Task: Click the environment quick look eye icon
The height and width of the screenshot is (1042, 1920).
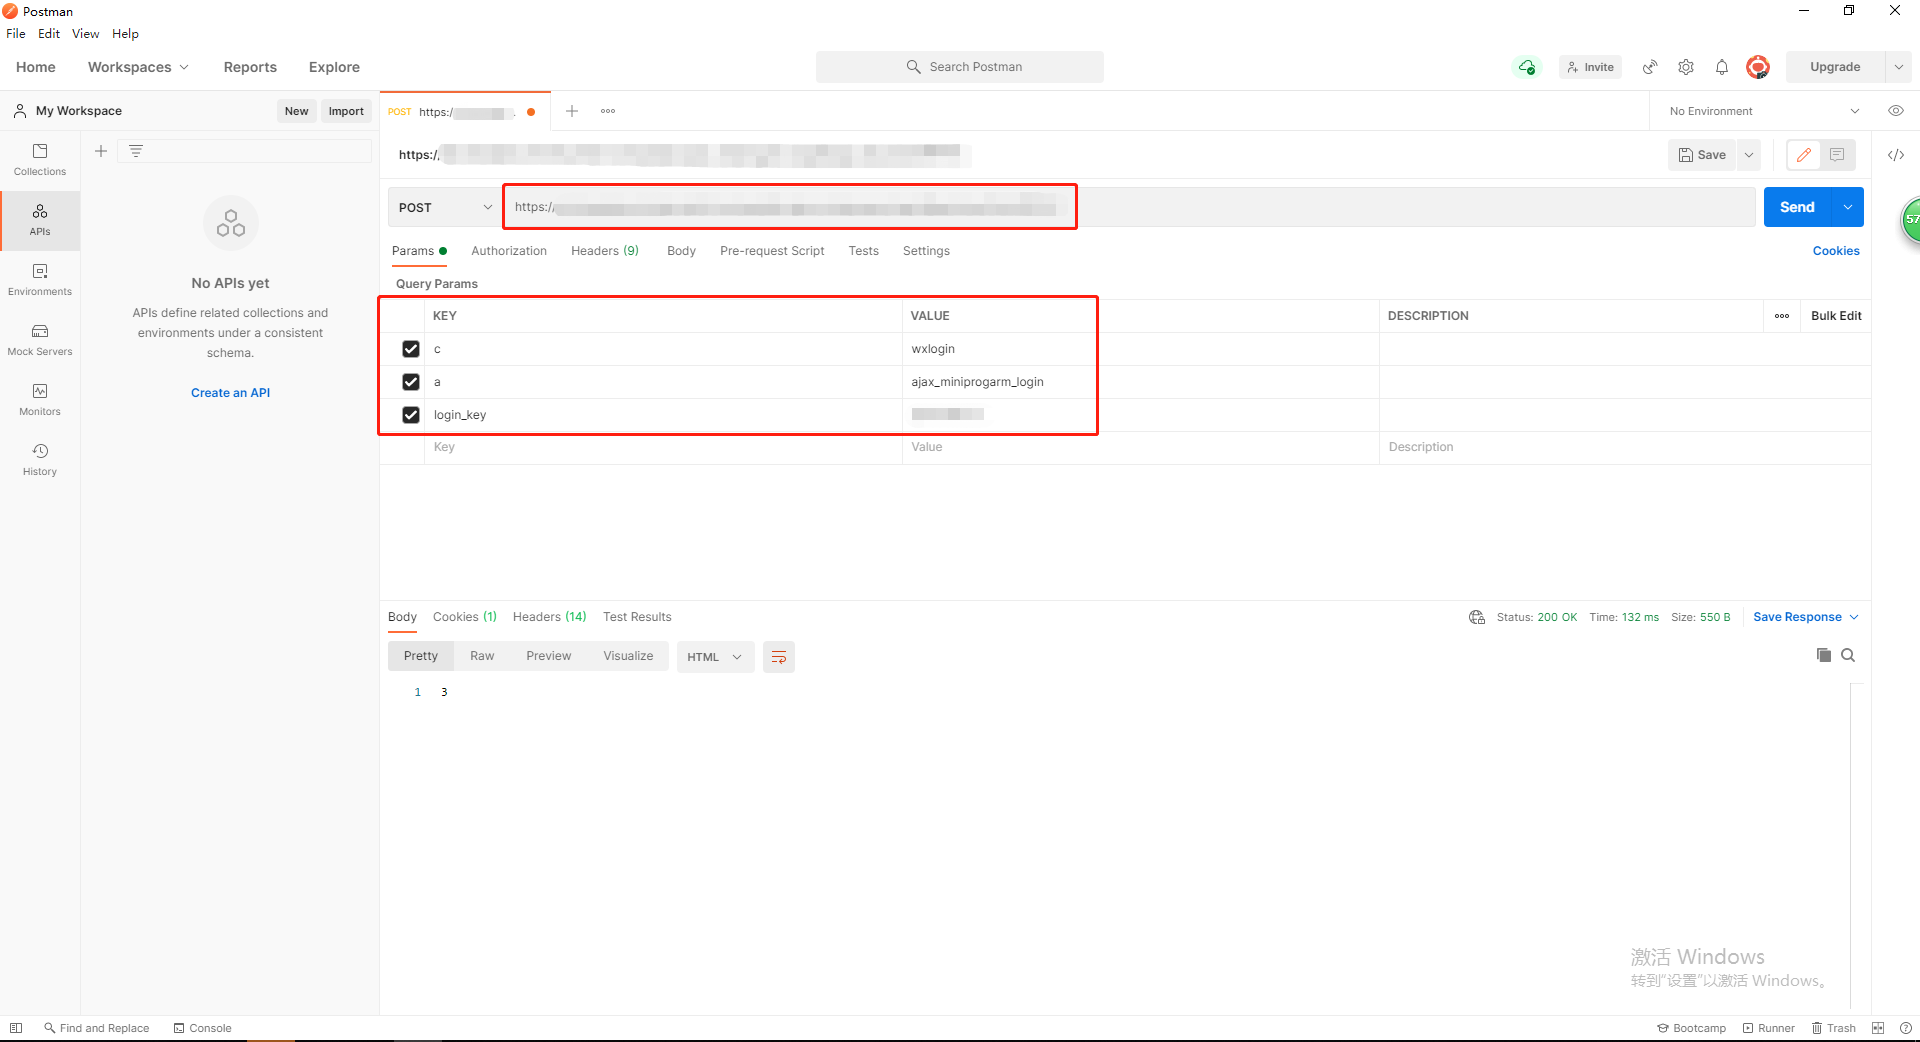Action: pyautogui.click(x=1896, y=111)
